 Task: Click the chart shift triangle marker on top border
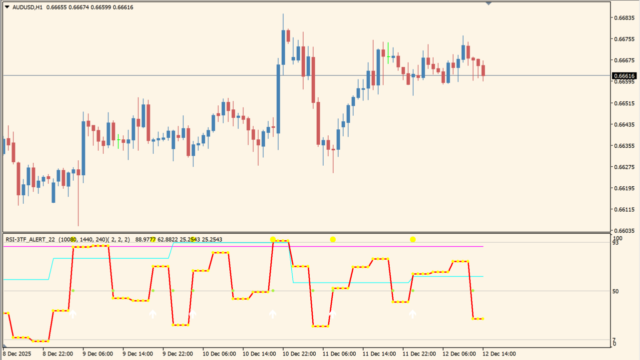pos(488,3)
